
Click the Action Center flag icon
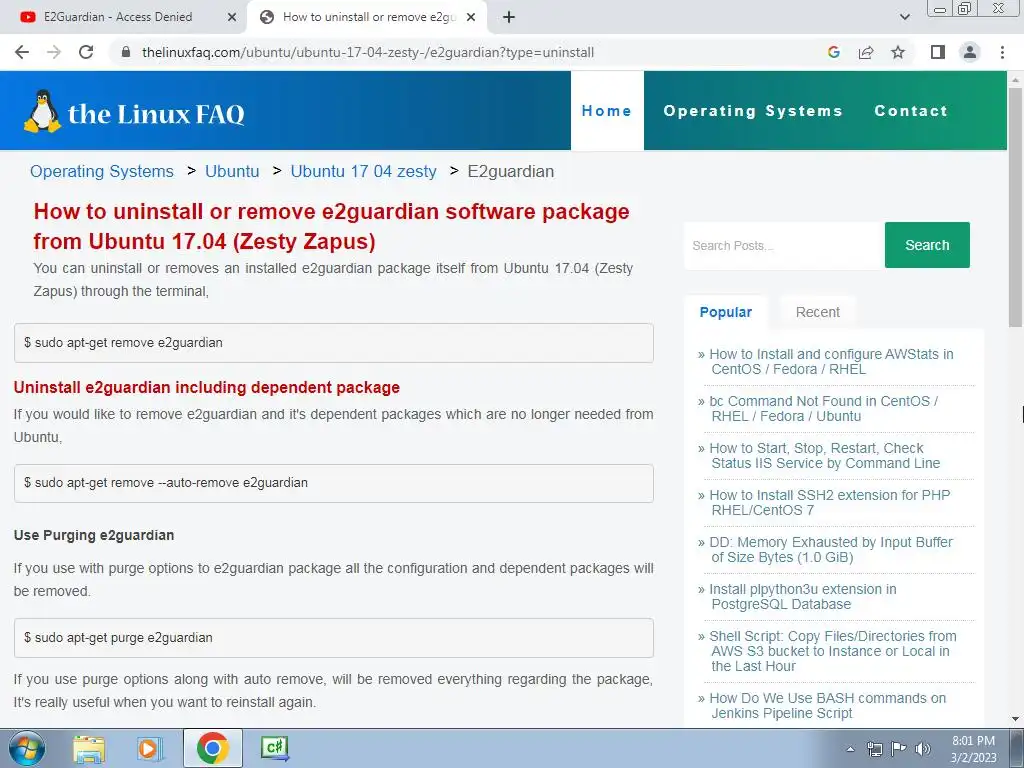click(899, 750)
